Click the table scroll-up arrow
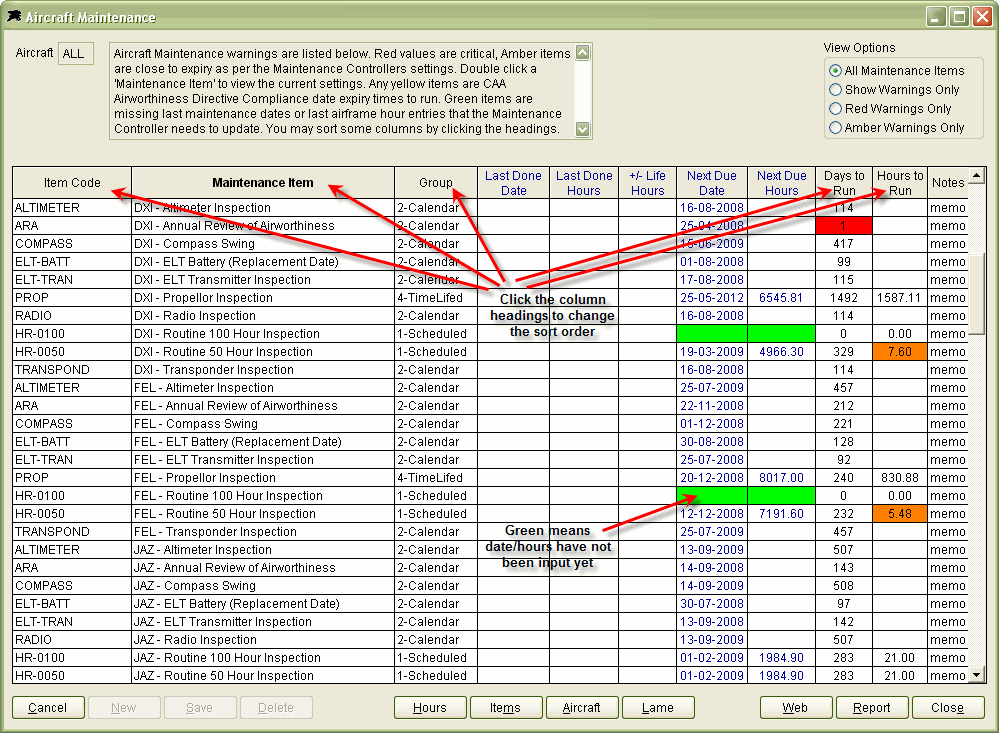 click(977, 175)
